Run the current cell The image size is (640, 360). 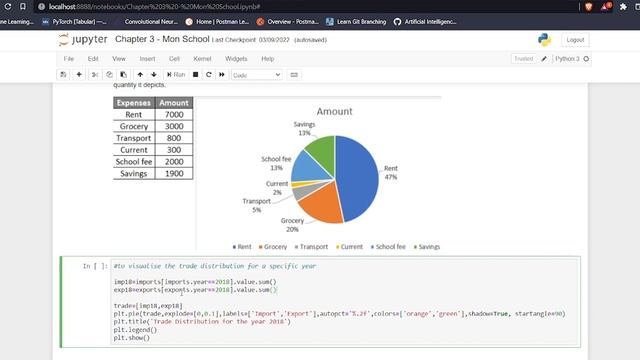coord(176,75)
